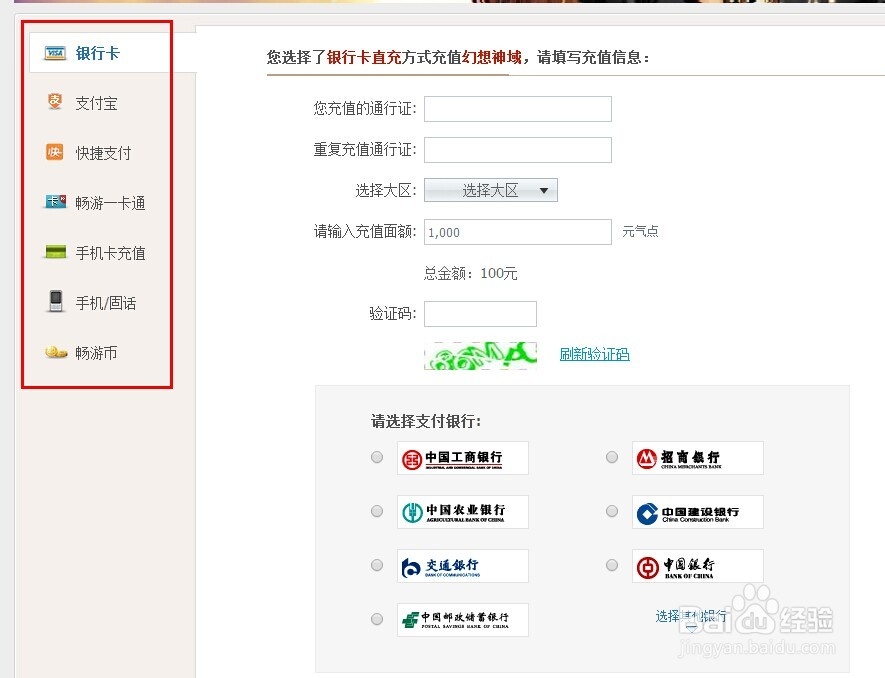Click the 中国建设银行 logo

[698, 512]
